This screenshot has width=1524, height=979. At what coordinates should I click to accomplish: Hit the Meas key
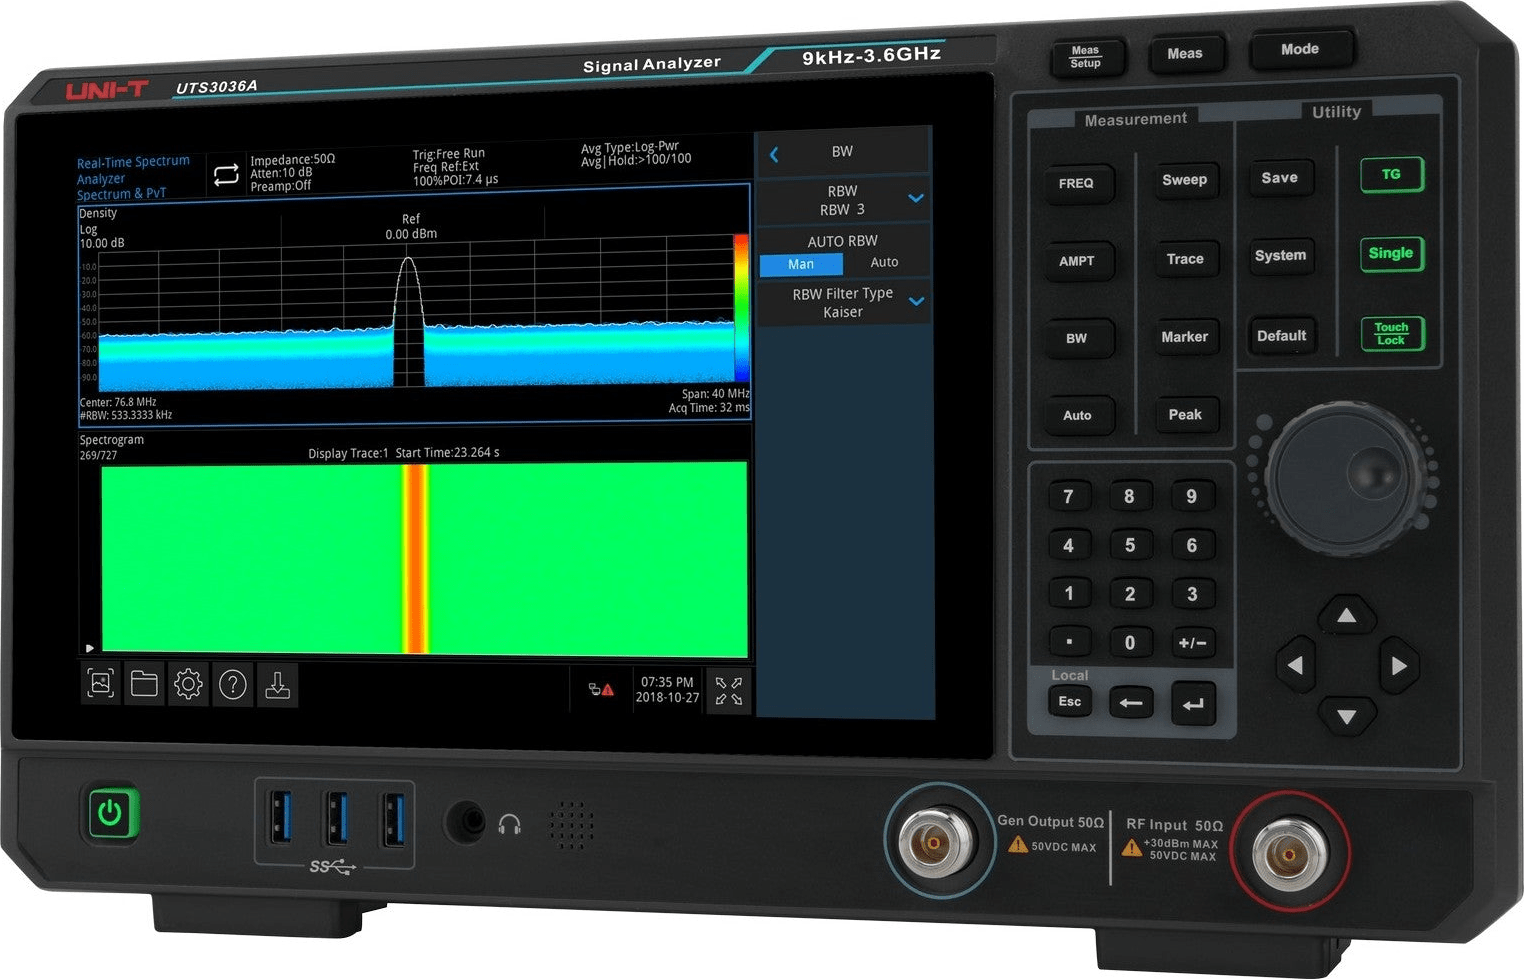click(x=1185, y=54)
